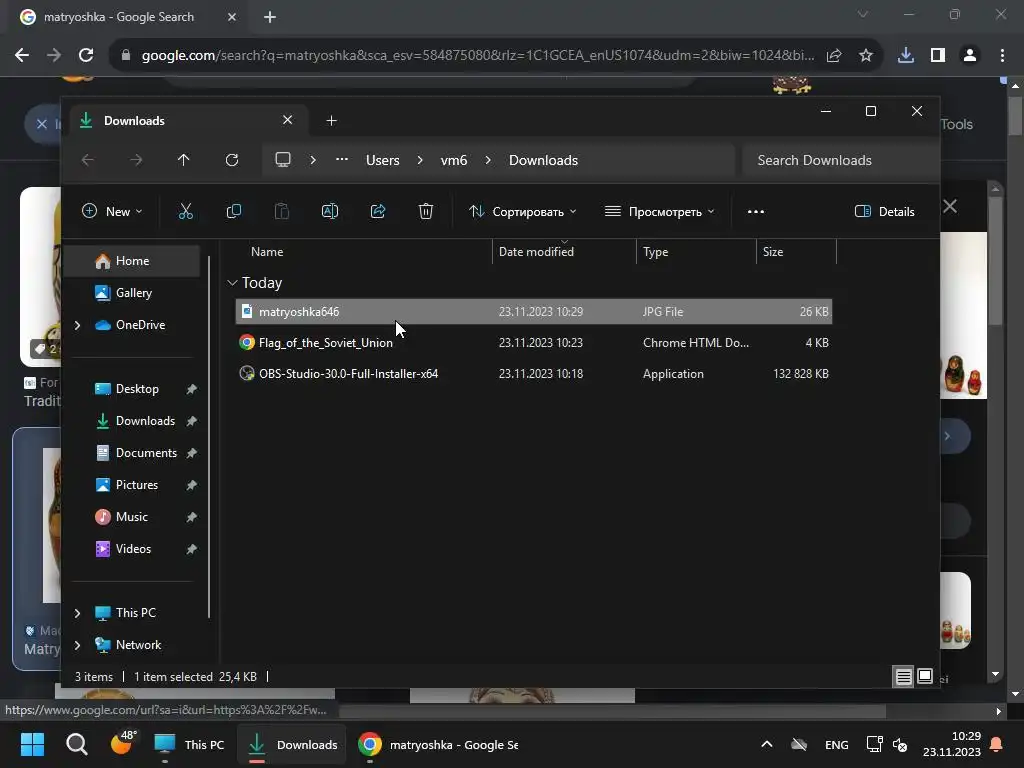1024x768 pixels.
Task: Open Chrome downloads tray icon
Action: [906, 56]
